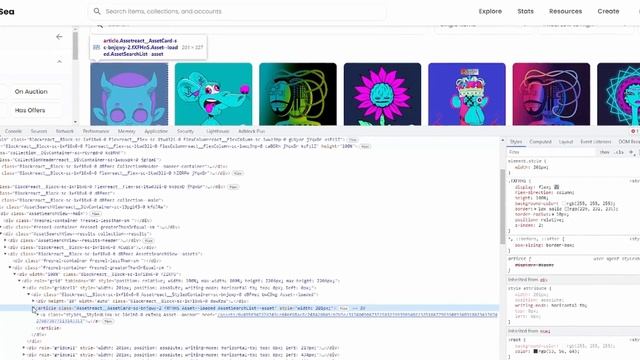Switch to the DevTools Console tab
The width and height of the screenshot is (640, 360).
13,131
